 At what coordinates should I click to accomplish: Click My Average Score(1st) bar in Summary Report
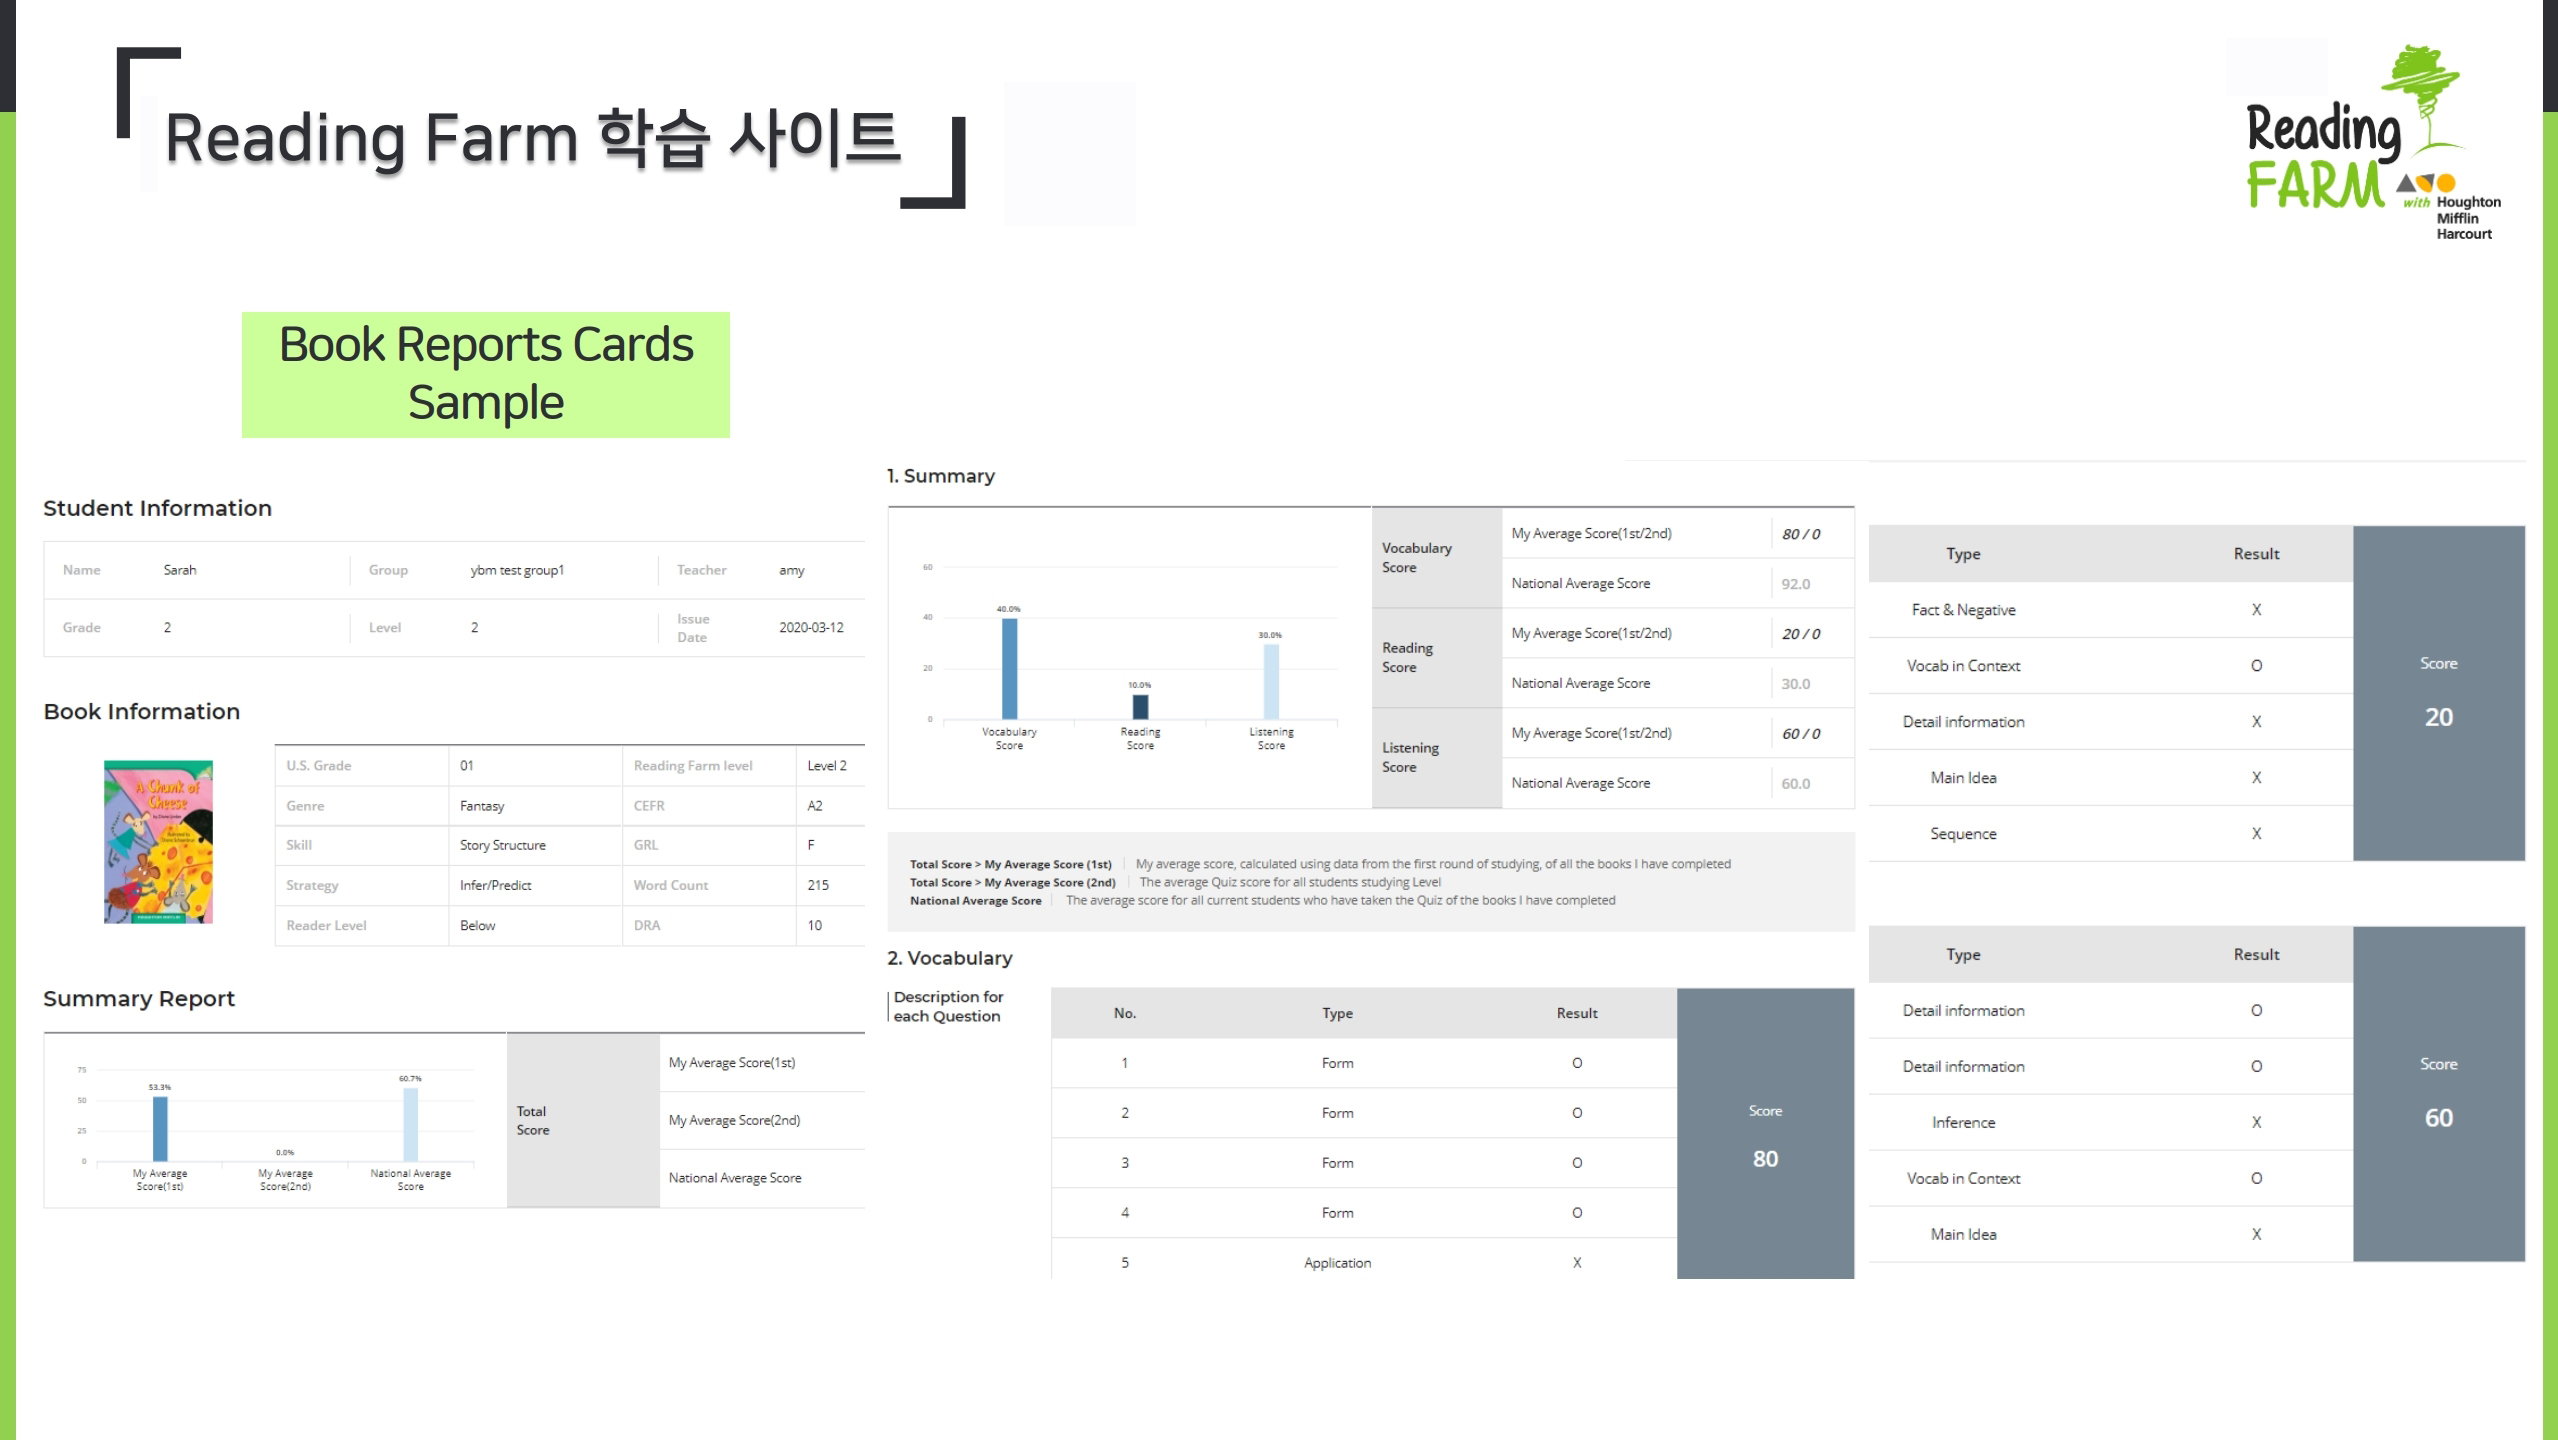(160, 1128)
